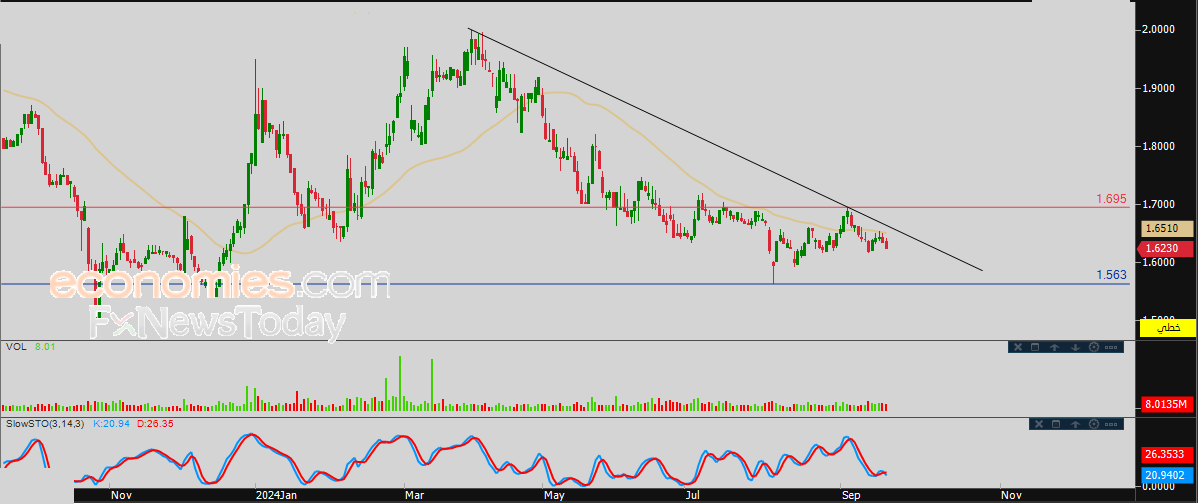Close the SlowSTO indicator panel
This screenshot has height=504, width=1198.
[x=1038, y=424]
